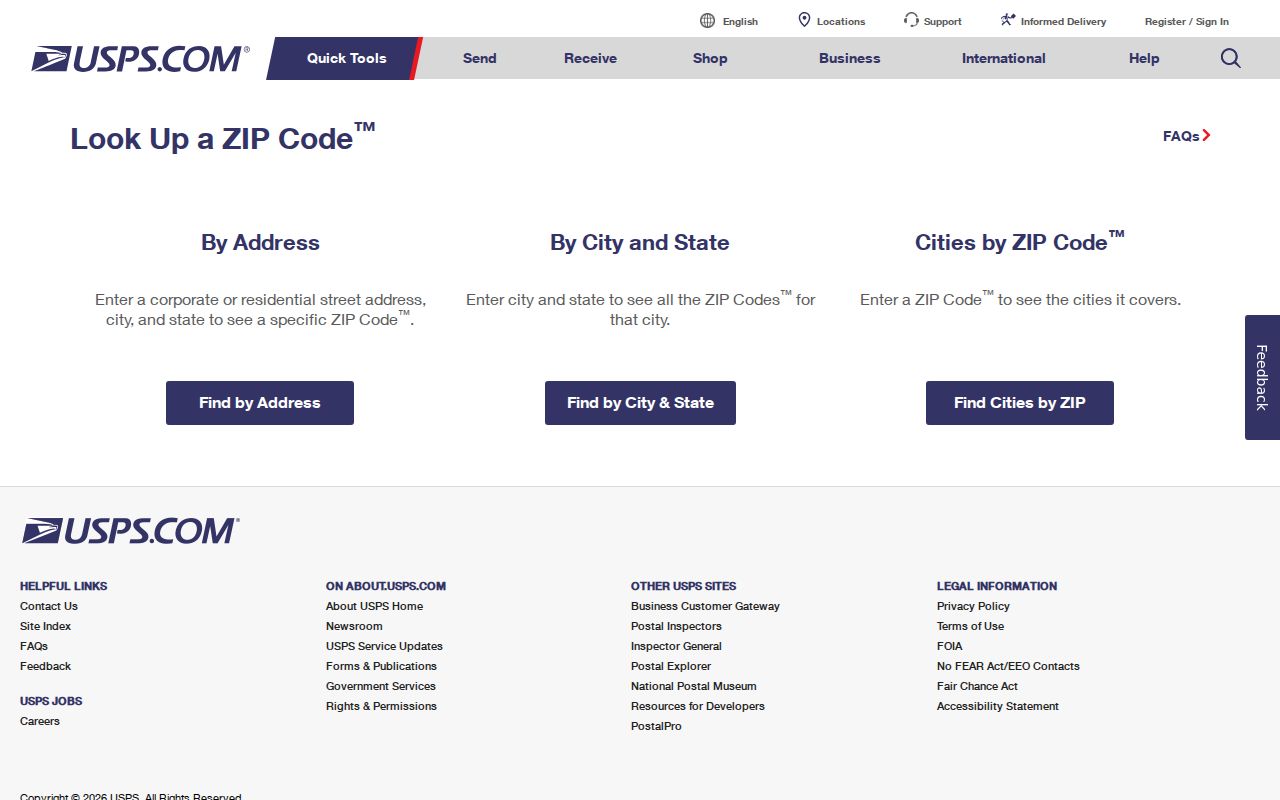Open the Government Services link
This screenshot has height=800, width=1280.
coord(381,686)
